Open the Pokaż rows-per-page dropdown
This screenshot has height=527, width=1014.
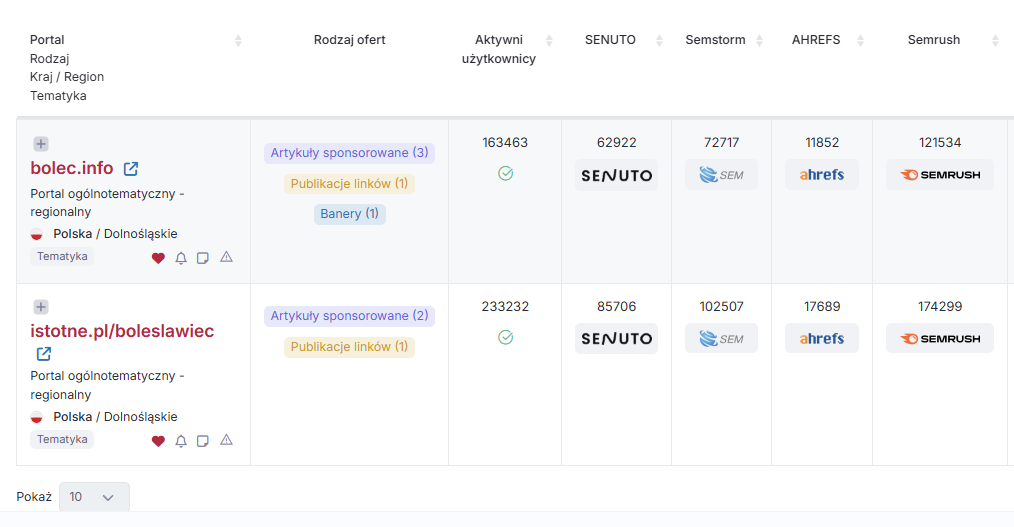[x=94, y=497]
